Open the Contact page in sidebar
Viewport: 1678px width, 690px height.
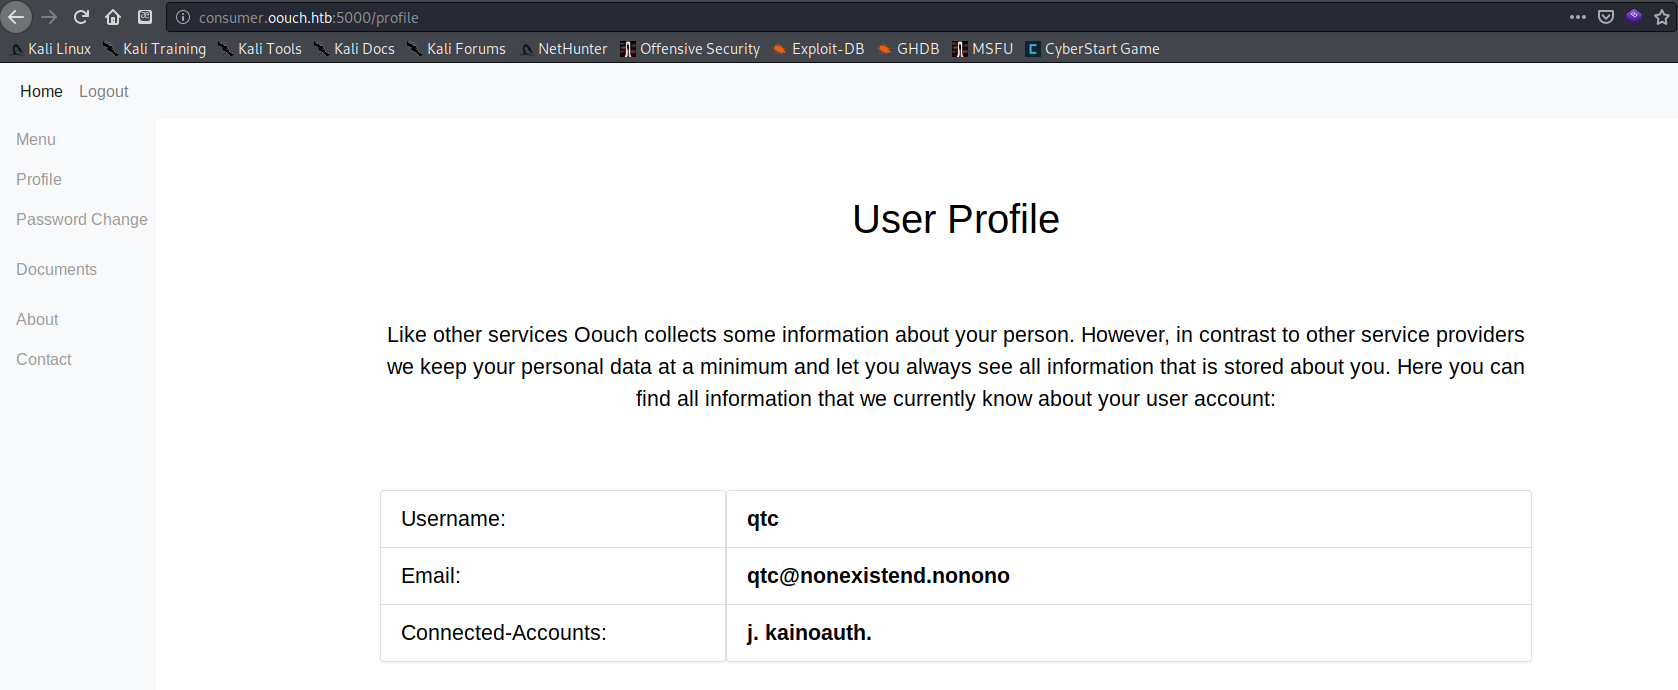coord(44,359)
